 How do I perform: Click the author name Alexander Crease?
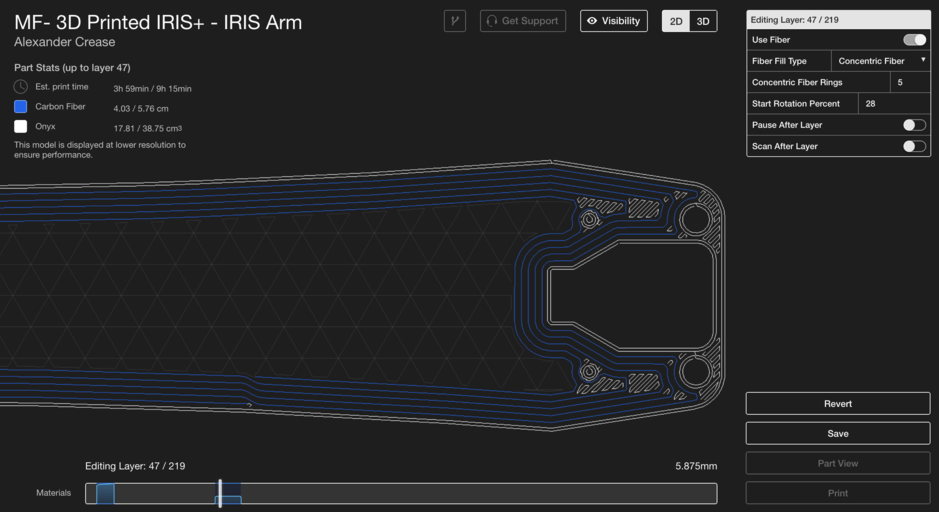(x=65, y=43)
